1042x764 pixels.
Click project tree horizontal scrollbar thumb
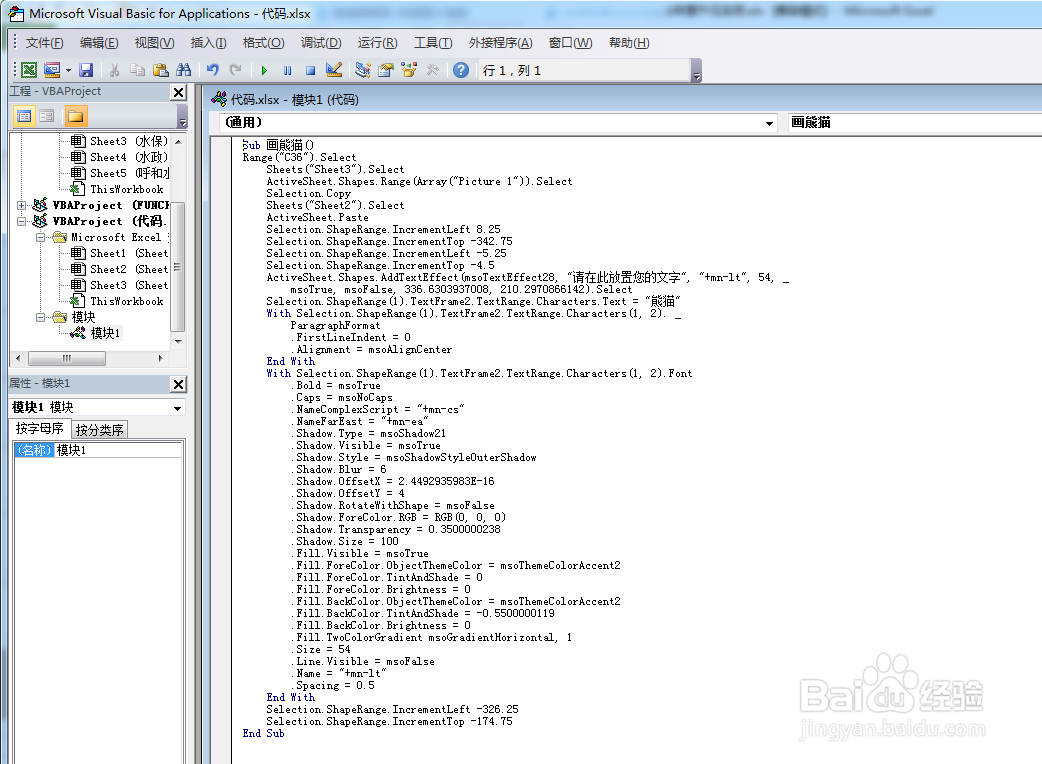coord(66,359)
